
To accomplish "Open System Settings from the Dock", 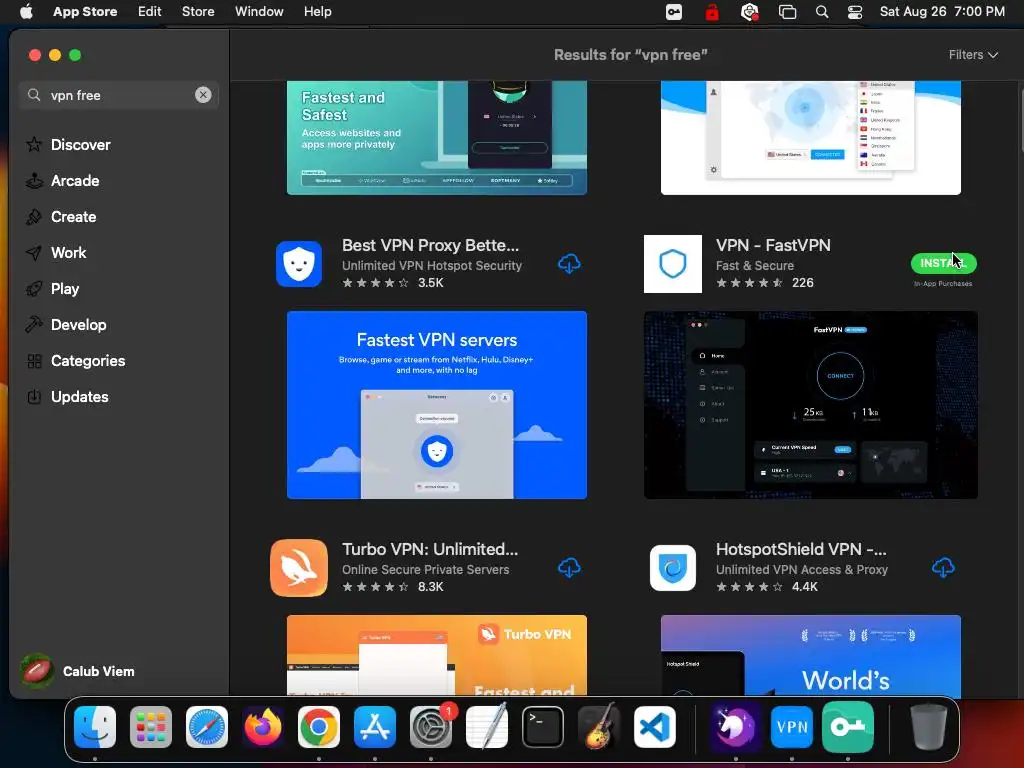I will pyautogui.click(x=431, y=727).
